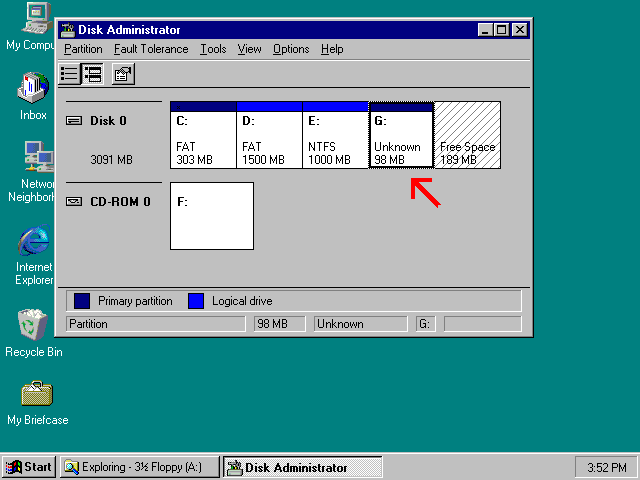This screenshot has width=640, height=480.
Task: Click the Primary partition legend label
Action: [x=135, y=301]
